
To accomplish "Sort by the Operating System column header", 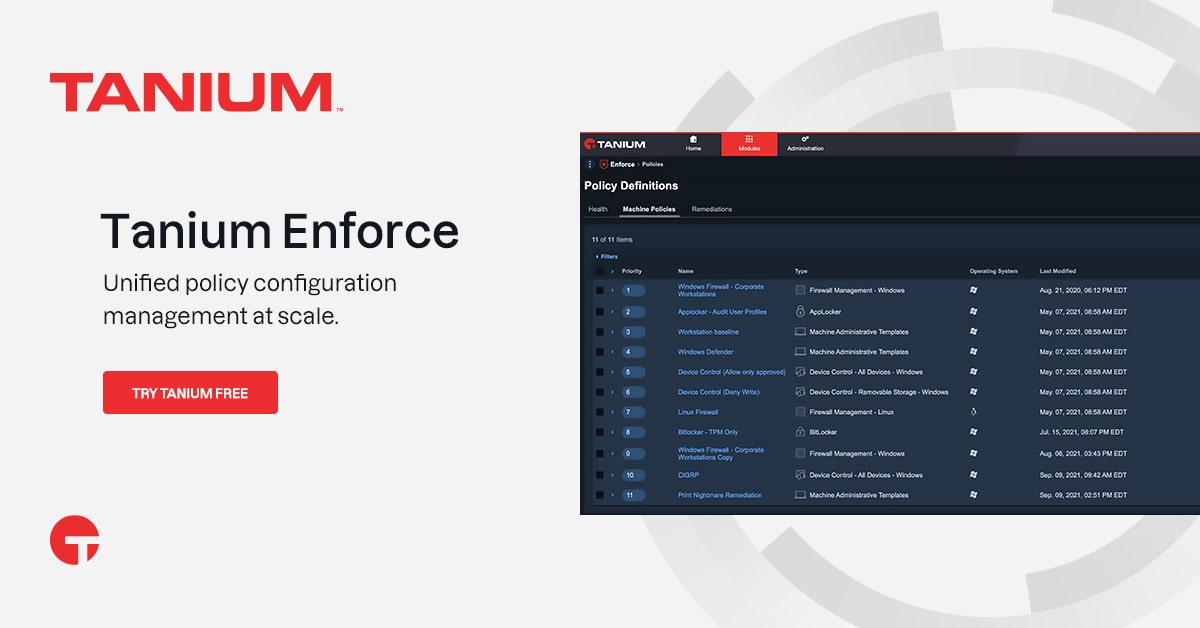I will 994,271.
